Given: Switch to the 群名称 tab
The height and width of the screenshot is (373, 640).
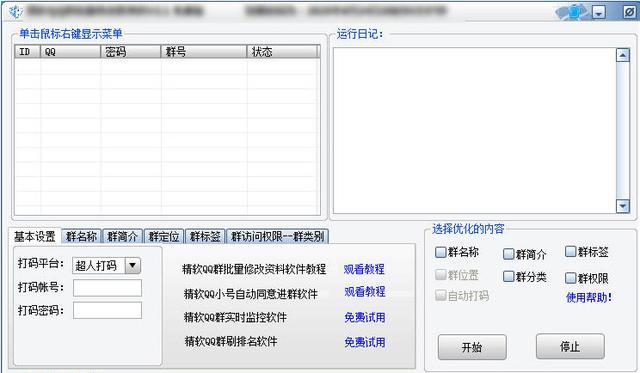Looking at the screenshot, I should click(81, 236).
